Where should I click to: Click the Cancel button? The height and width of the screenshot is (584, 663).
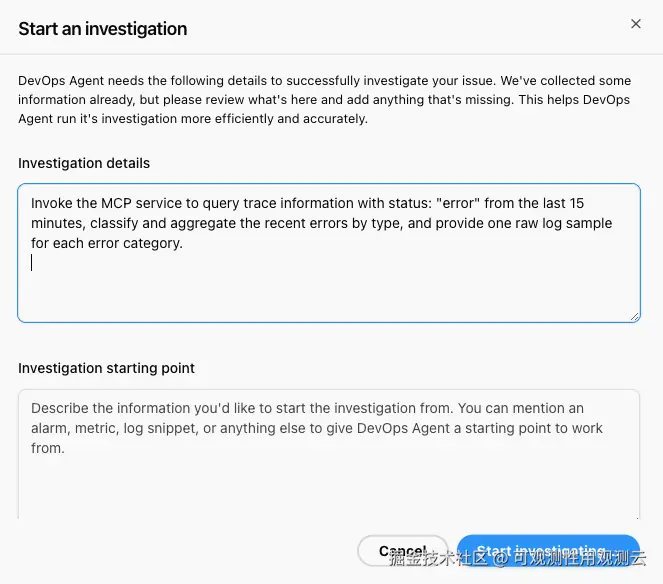[402, 551]
